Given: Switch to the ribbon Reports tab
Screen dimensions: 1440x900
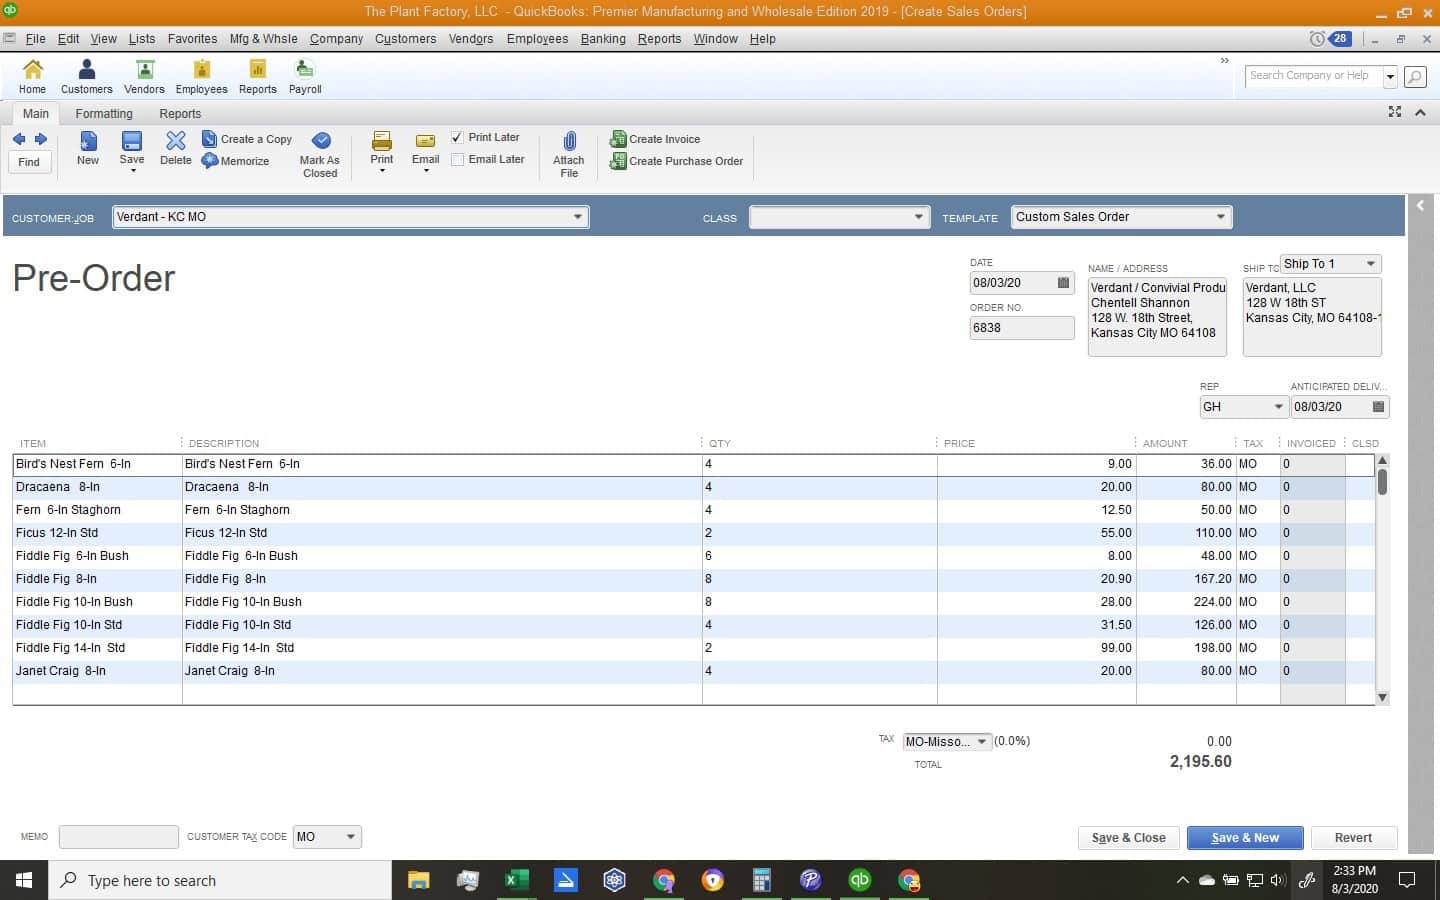Looking at the screenshot, I should click(x=180, y=114).
